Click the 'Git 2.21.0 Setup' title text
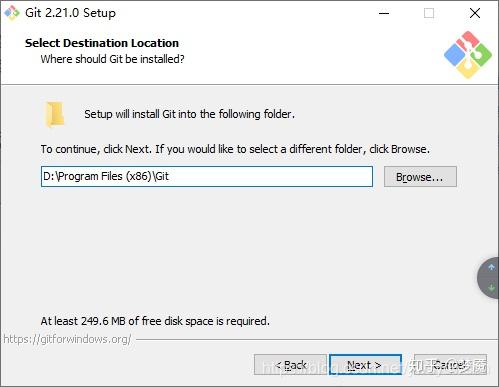The image size is (499, 387). 70,13
